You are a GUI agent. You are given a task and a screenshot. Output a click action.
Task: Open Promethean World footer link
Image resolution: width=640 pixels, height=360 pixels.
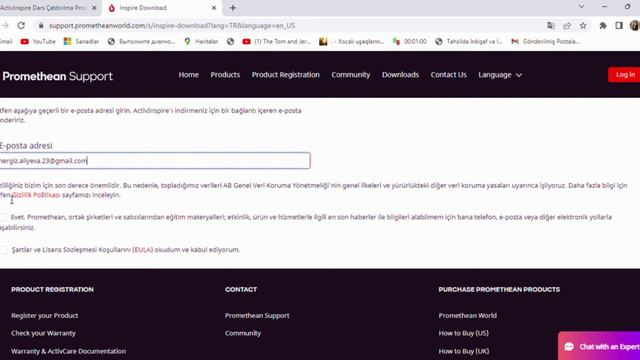(468, 316)
